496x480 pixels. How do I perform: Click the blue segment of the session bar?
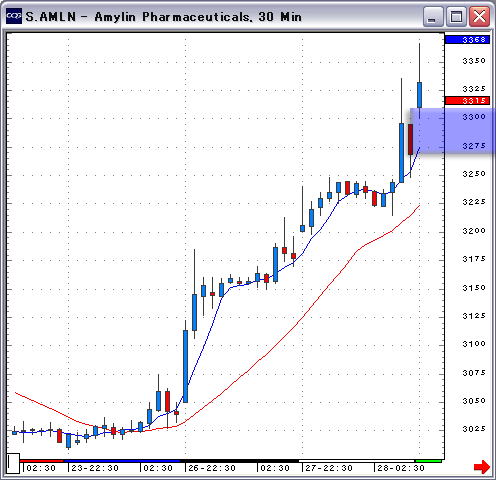(122, 461)
